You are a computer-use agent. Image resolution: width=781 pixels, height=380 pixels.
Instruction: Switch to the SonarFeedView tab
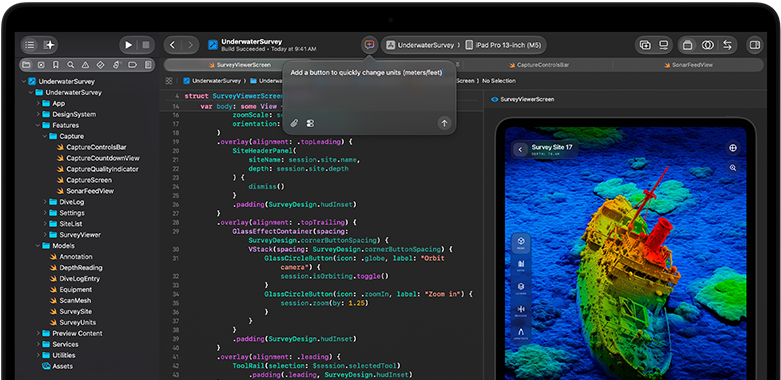pyautogui.click(x=688, y=65)
